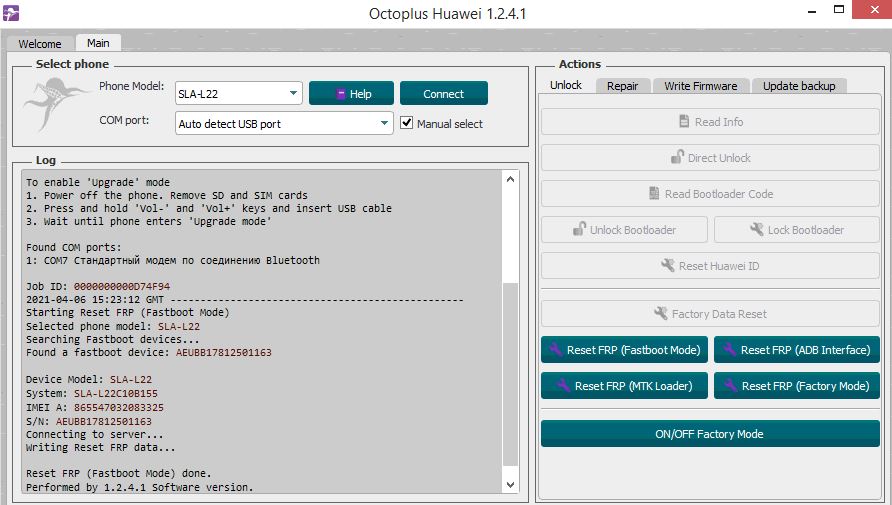892x505 pixels.
Task: Click the log scrollbar up arrow
Action: point(510,179)
